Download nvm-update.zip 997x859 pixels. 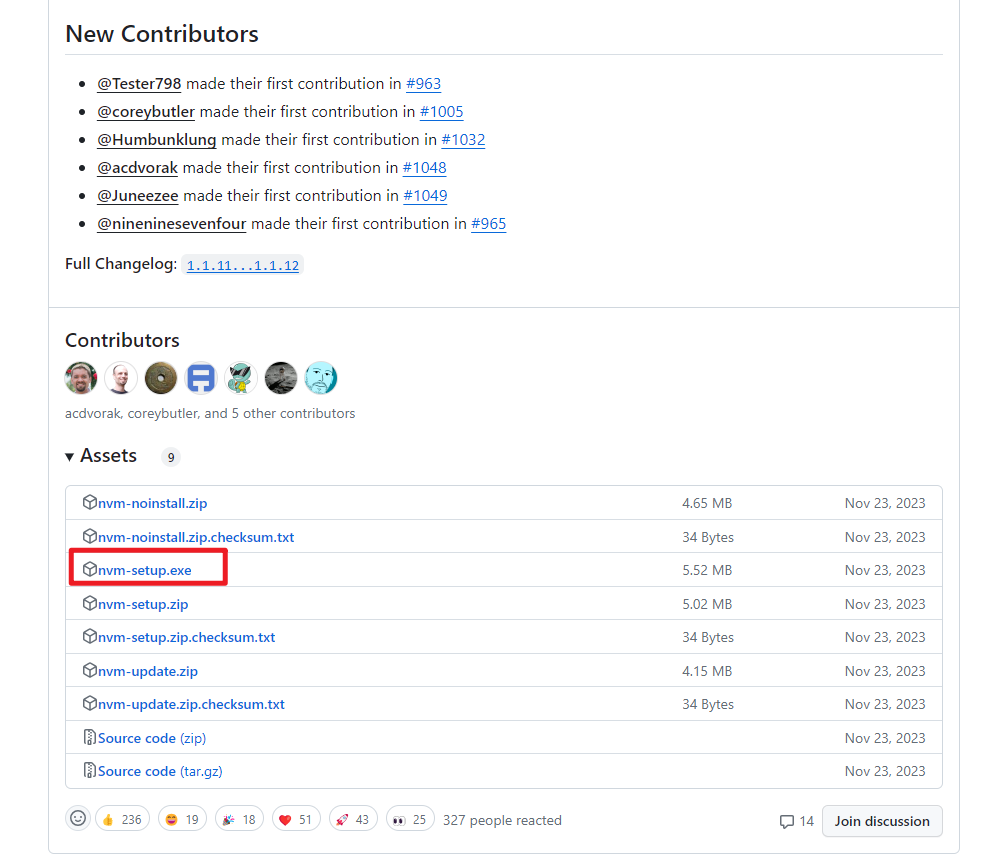tap(148, 671)
